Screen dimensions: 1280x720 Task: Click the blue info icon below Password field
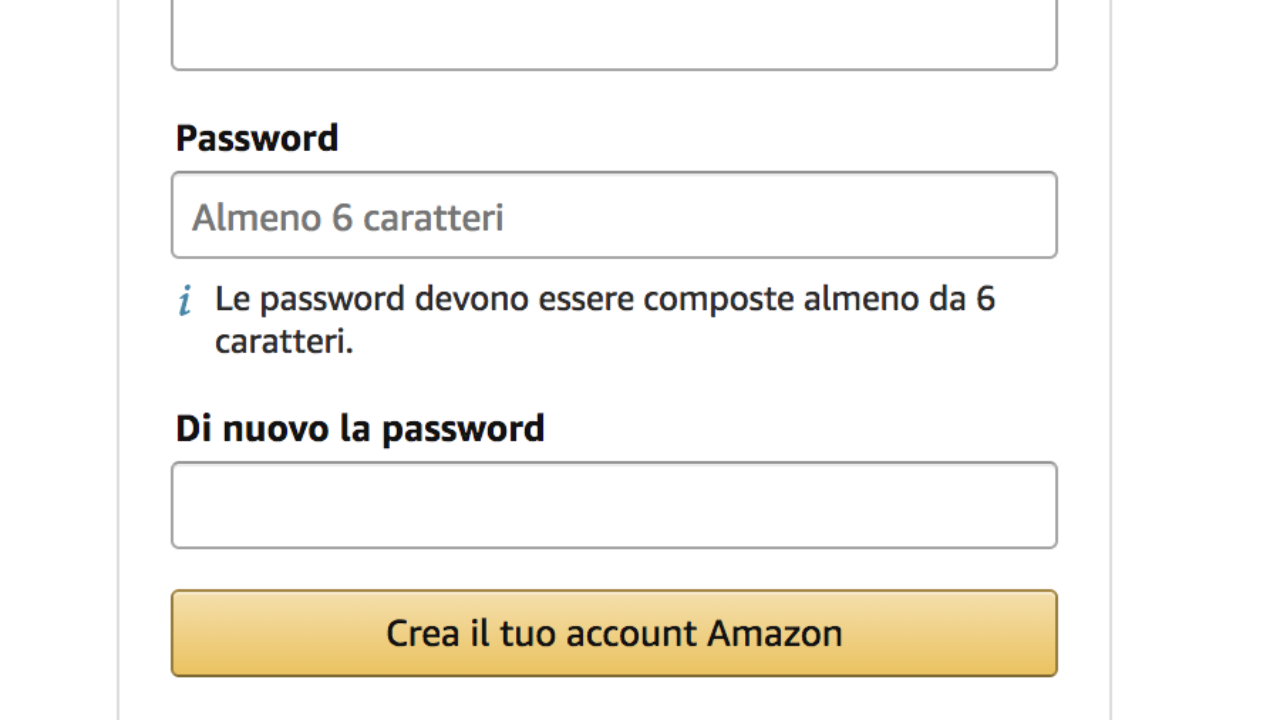click(x=185, y=301)
